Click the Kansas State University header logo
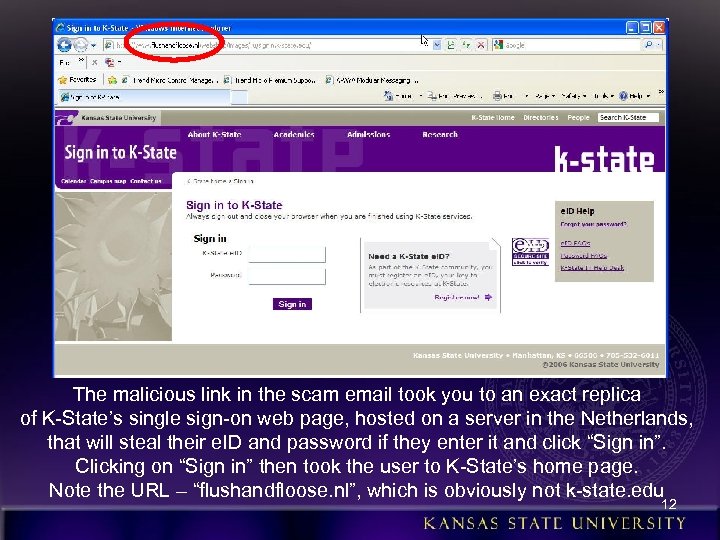The height and width of the screenshot is (540, 720). 106,118
